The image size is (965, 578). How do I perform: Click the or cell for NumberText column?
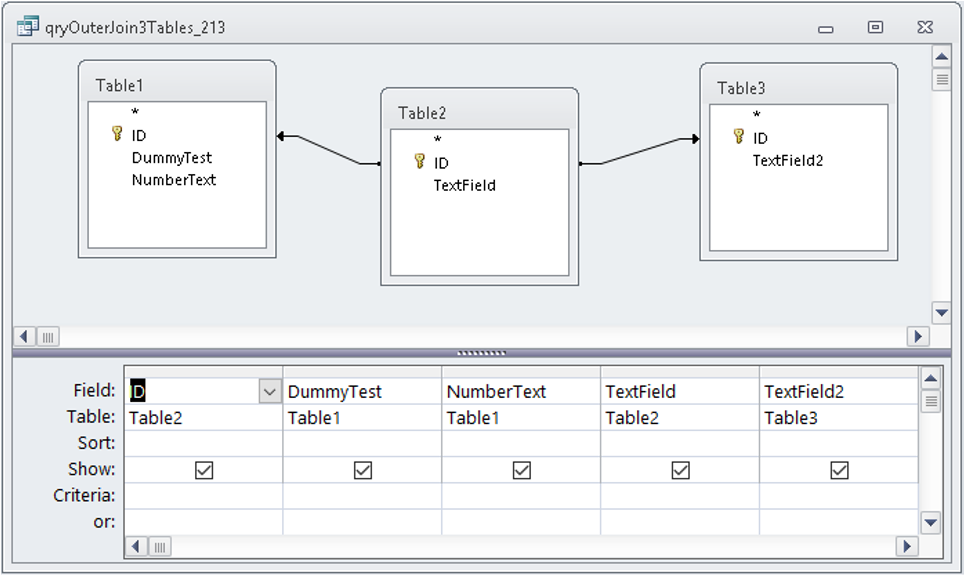(521, 522)
